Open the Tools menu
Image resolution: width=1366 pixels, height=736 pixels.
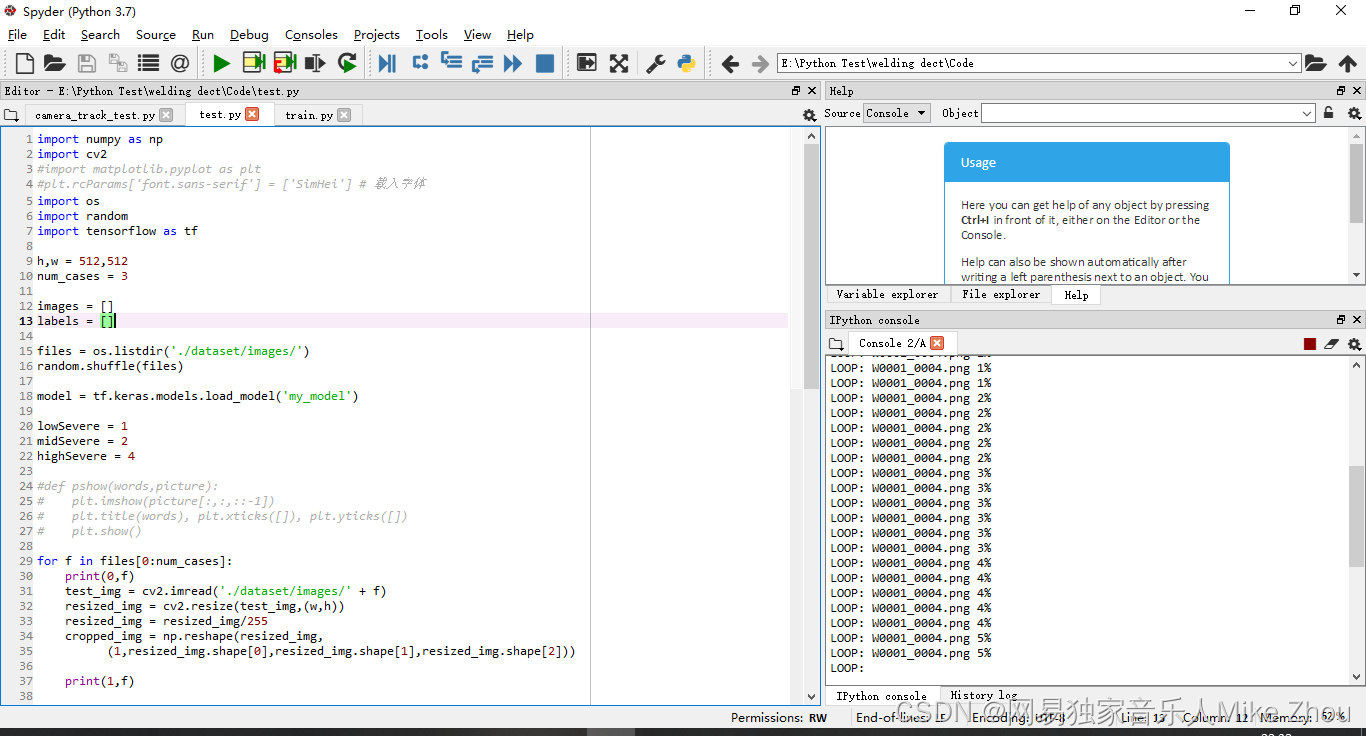point(432,34)
